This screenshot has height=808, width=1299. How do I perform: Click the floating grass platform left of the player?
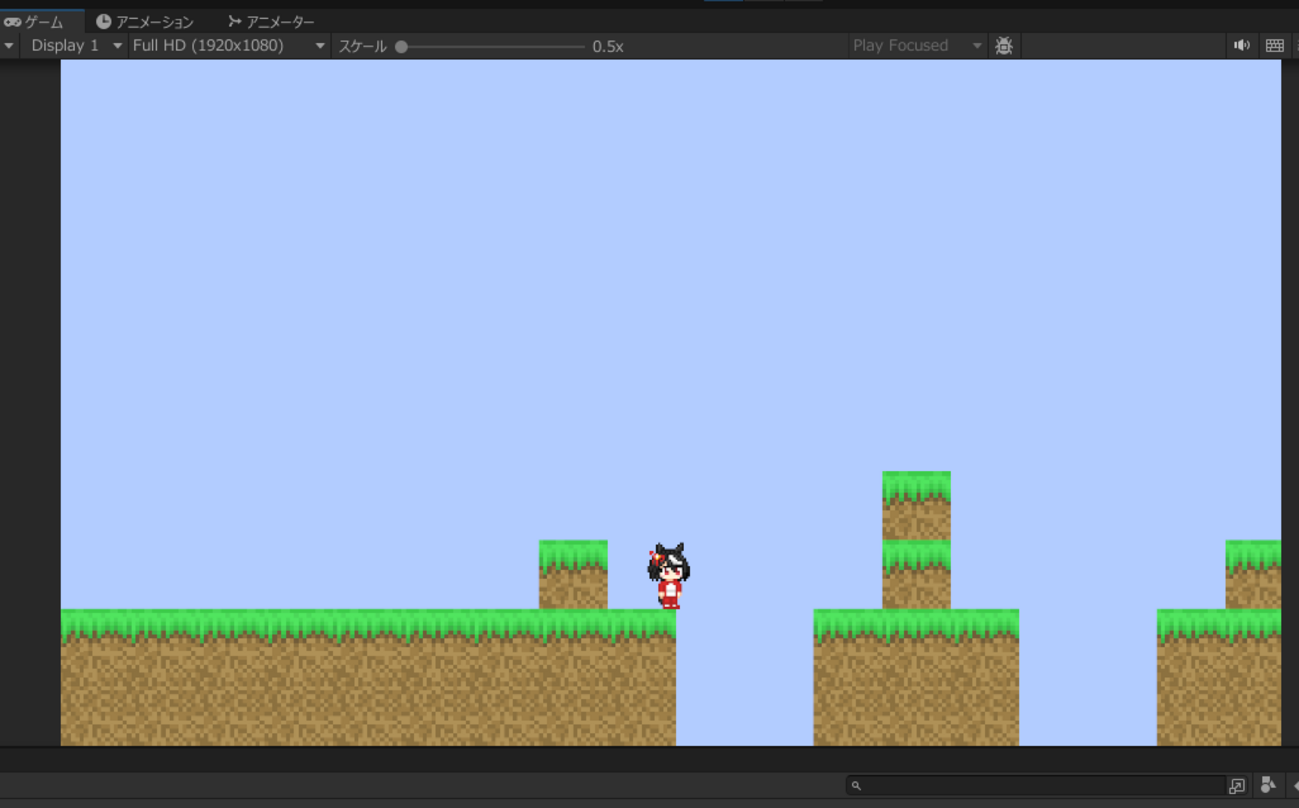[572, 575]
